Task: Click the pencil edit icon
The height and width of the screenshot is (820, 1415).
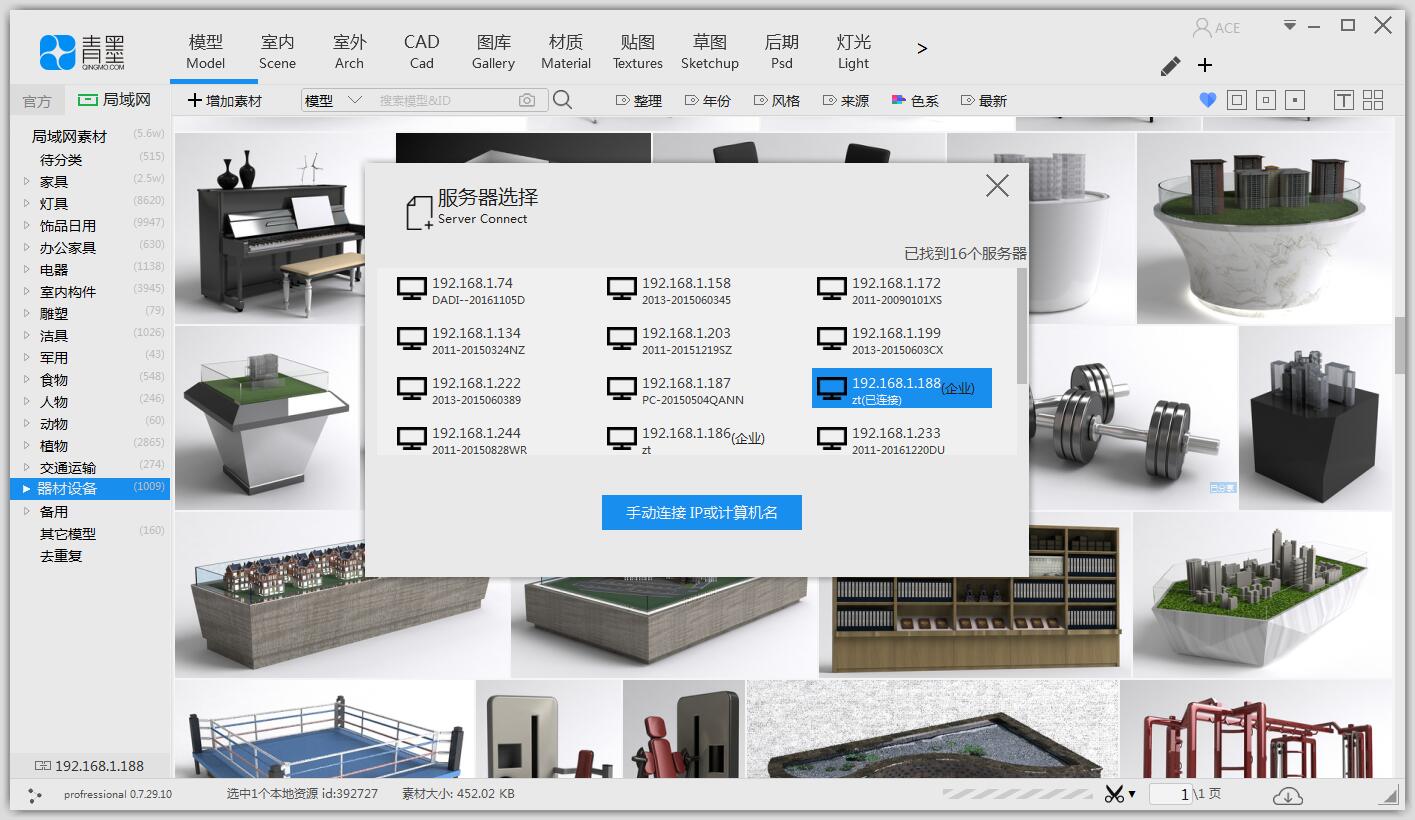Action: click(1170, 66)
